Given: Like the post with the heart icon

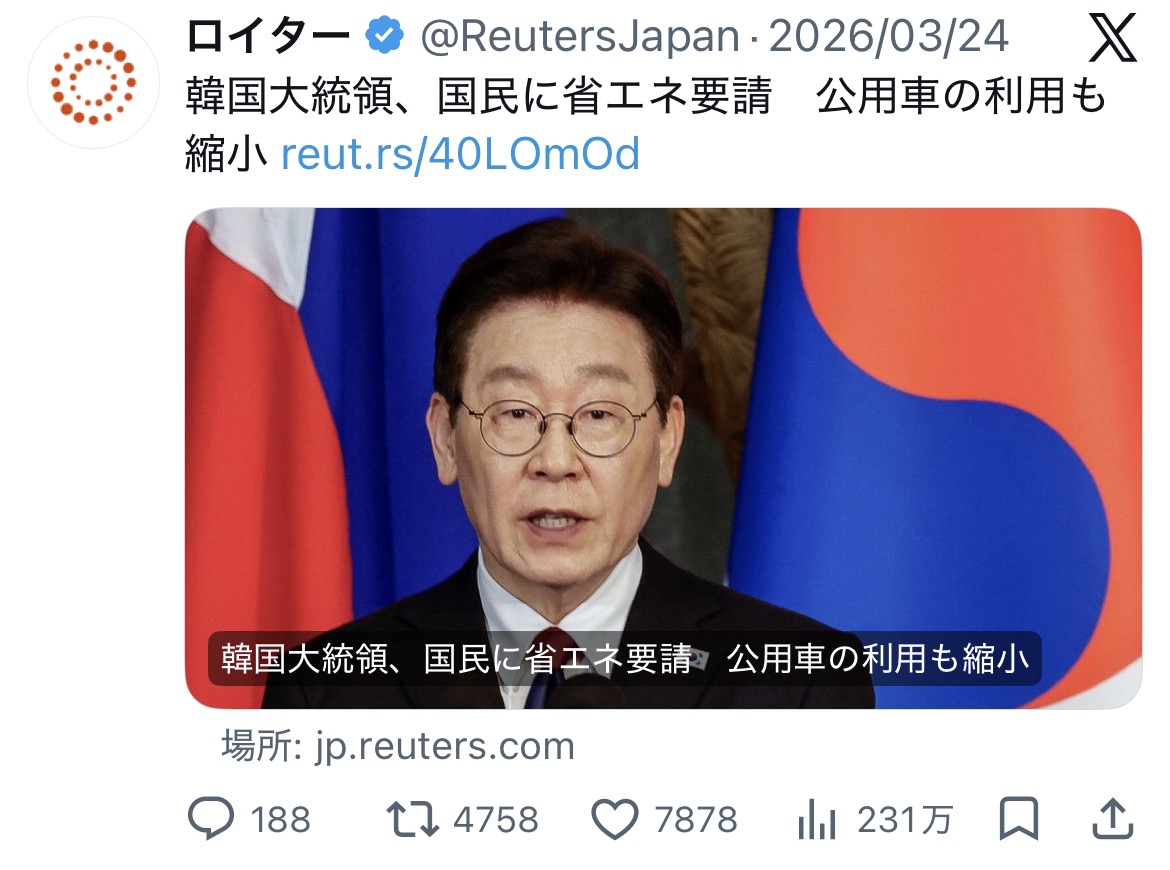Looking at the screenshot, I should [615, 819].
